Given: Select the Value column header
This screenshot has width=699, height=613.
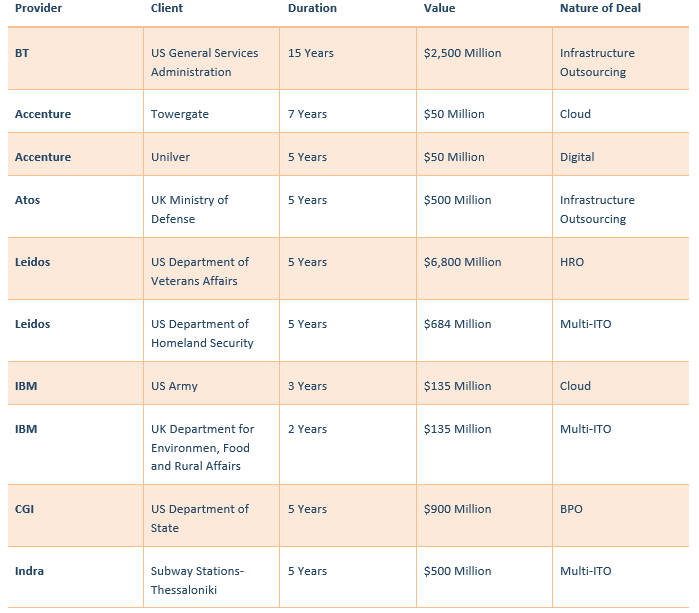Looking at the screenshot, I should [x=439, y=8].
